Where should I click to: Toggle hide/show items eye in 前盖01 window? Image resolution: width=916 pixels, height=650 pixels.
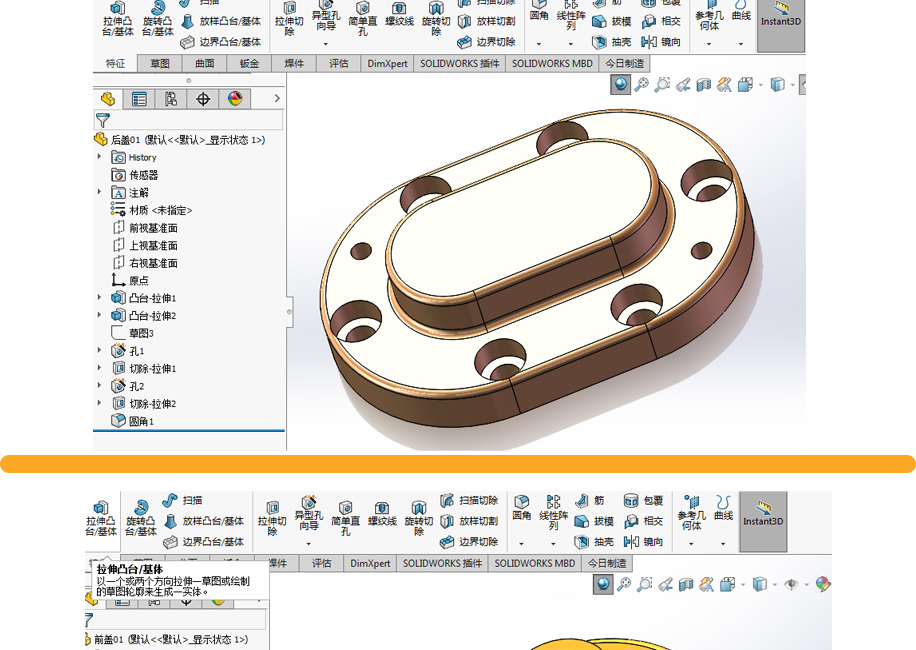tap(791, 584)
